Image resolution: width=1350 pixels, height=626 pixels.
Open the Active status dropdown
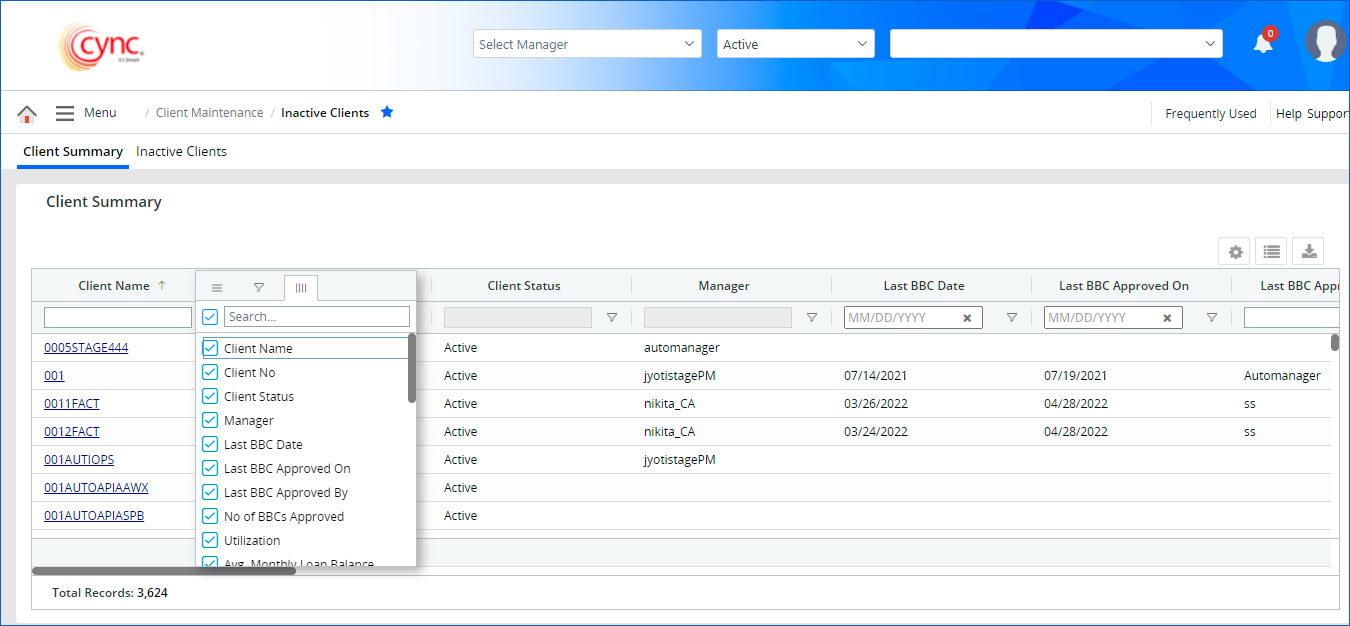tap(795, 44)
